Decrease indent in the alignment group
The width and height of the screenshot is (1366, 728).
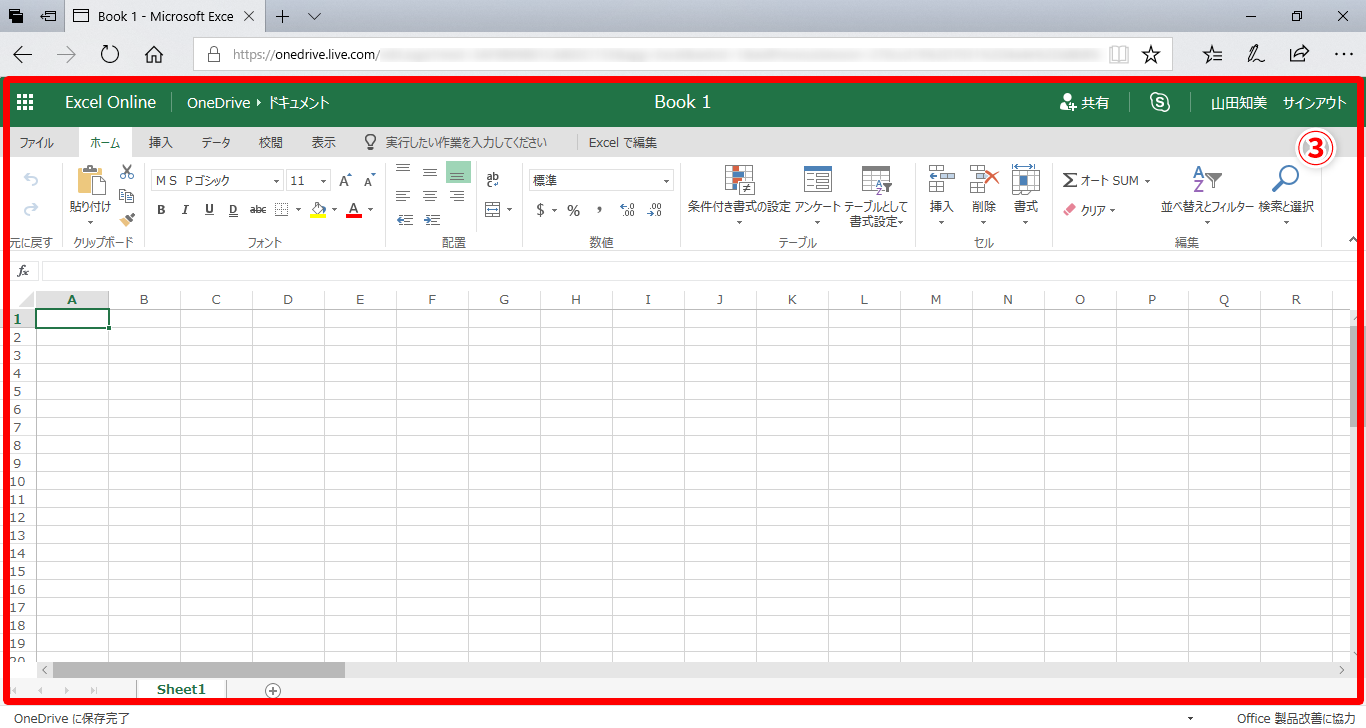(x=404, y=219)
